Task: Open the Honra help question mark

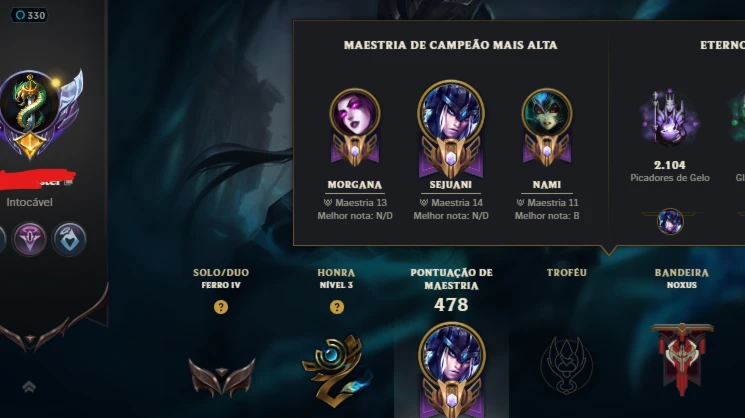Action: click(337, 307)
